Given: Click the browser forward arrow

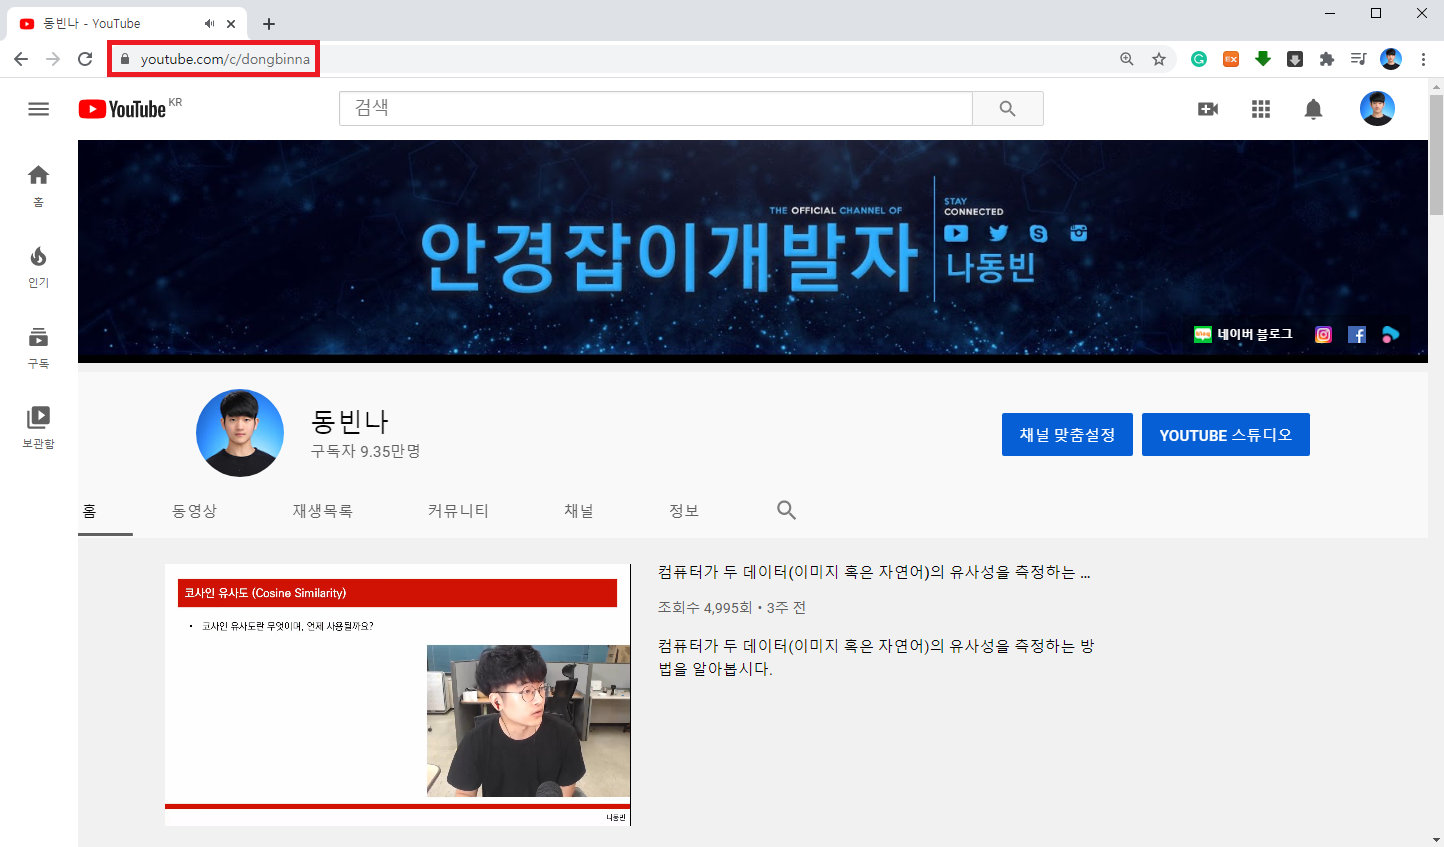Looking at the screenshot, I should click(x=53, y=59).
